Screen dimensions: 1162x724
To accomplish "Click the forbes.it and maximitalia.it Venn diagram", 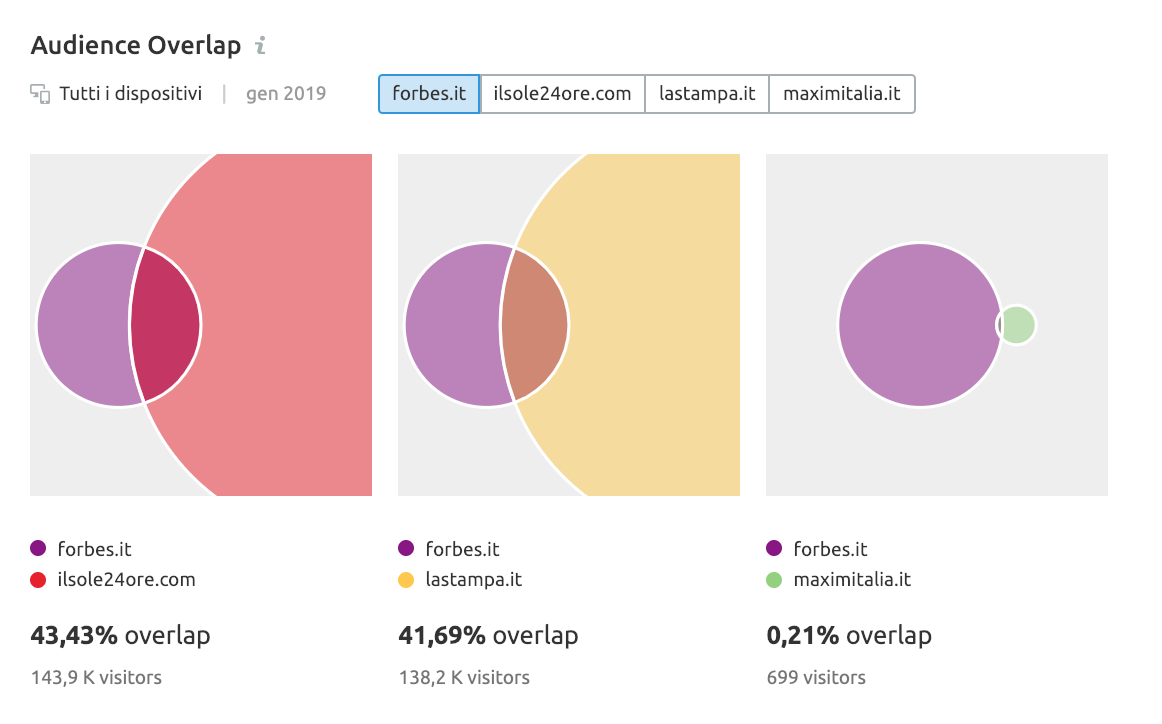I will tap(937, 325).
